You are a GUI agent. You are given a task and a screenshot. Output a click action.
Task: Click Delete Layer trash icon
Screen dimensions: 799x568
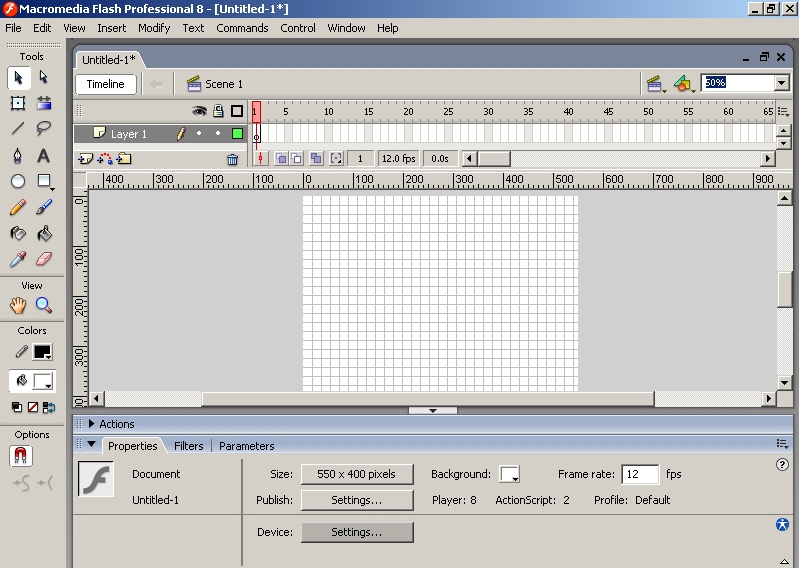pos(232,159)
